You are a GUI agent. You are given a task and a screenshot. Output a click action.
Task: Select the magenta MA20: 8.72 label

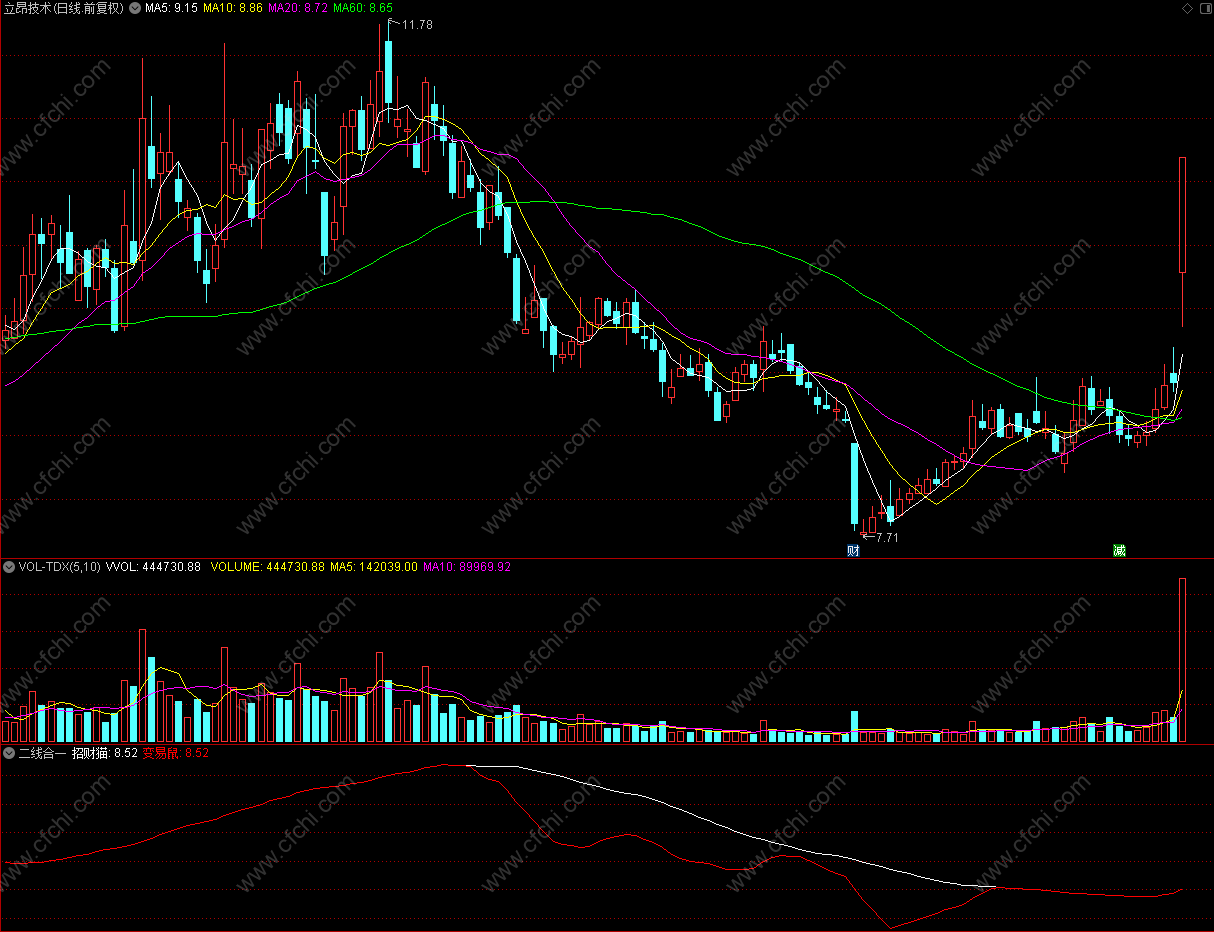tap(297, 8)
